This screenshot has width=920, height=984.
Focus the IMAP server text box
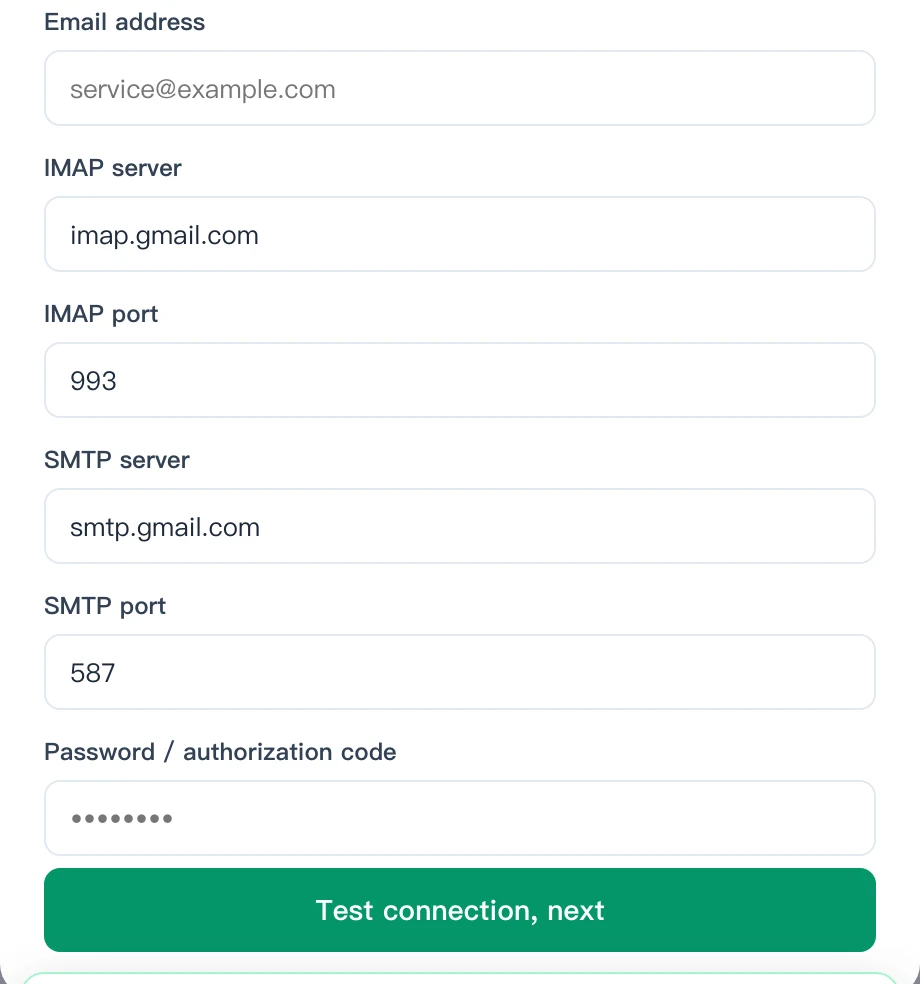click(x=459, y=234)
